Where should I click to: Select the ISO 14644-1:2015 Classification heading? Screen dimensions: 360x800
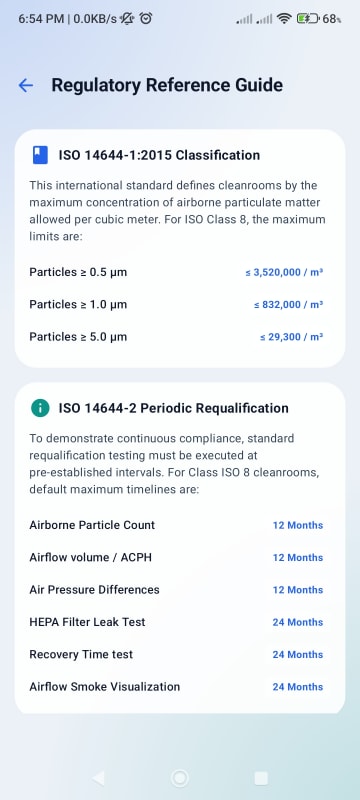(159, 155)
